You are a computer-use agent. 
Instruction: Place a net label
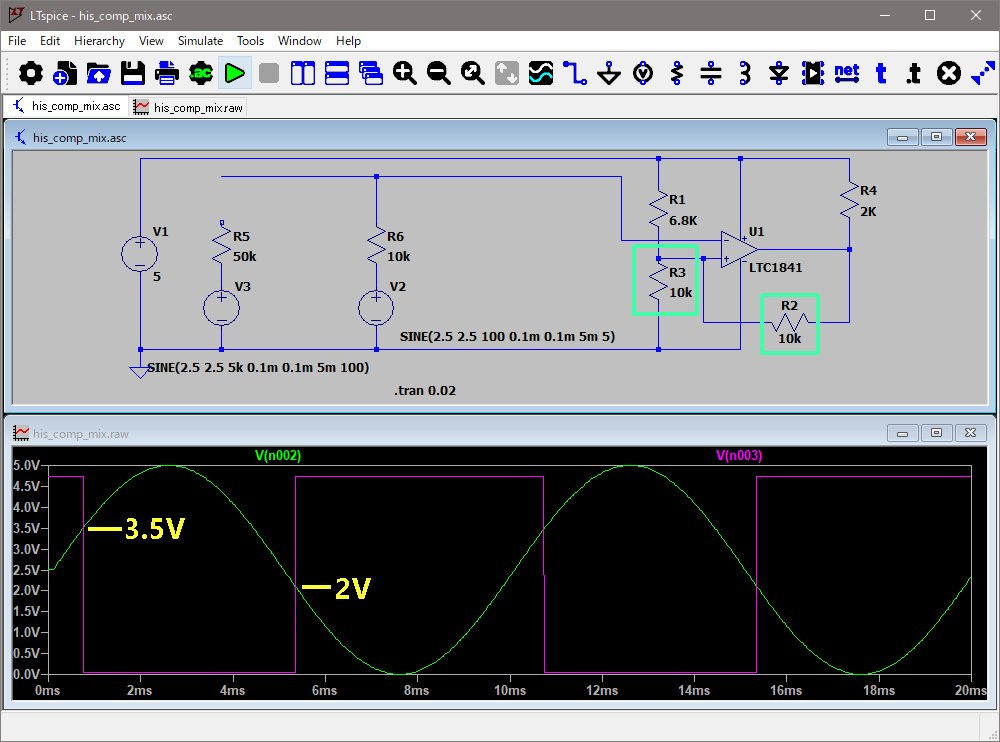tap(847, 72)
